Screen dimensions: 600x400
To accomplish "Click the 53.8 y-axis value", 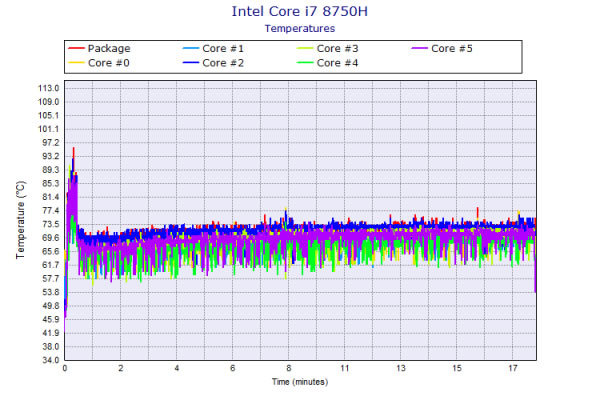I will click(51, 292).
